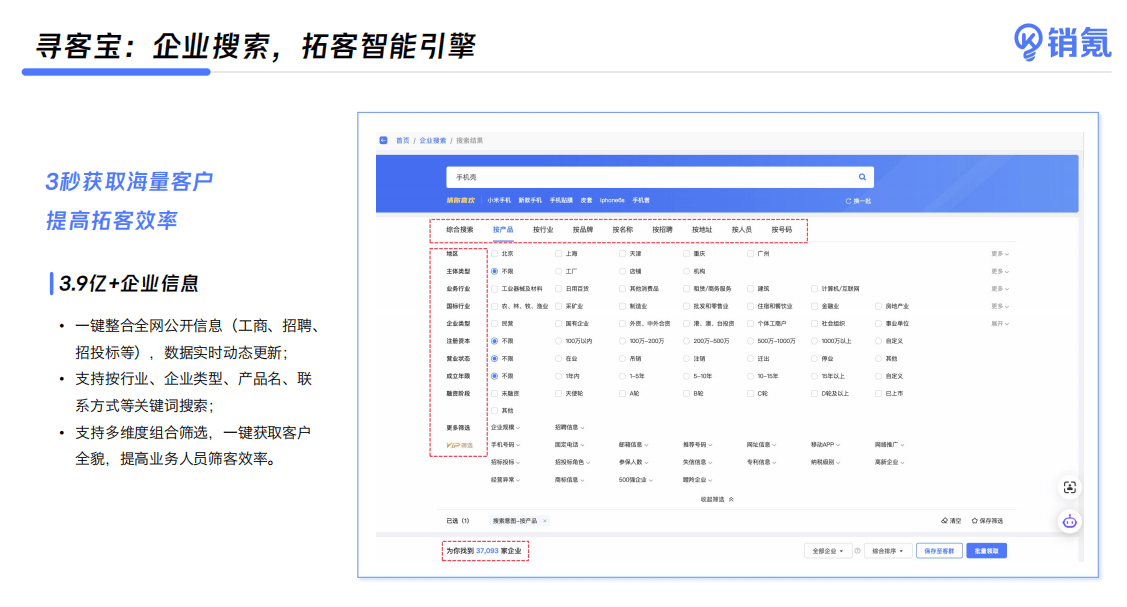The image size is (1127, 607).
Task: Open the robot assistant icon
Action: coord(1070,521)
